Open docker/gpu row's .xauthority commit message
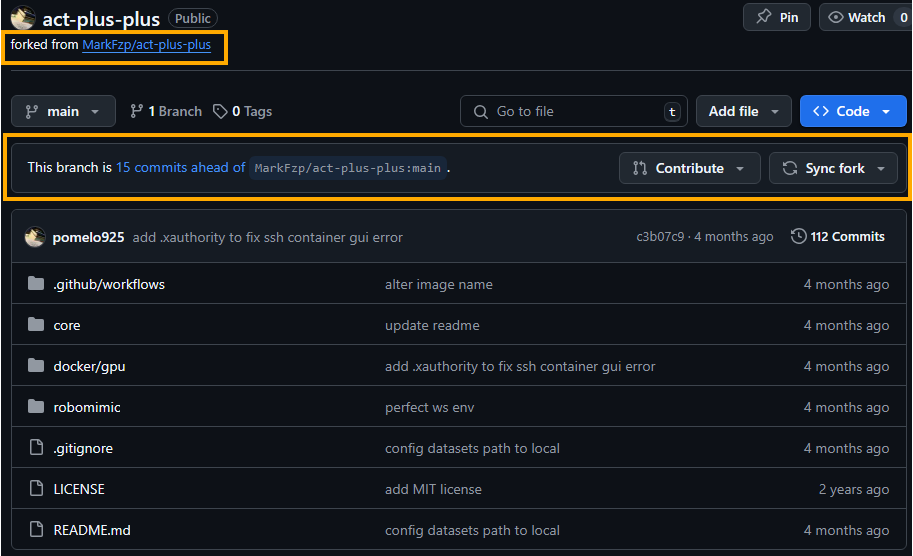Image resolution: width=913 pixels, height=556 pixels. click(520, 366)
